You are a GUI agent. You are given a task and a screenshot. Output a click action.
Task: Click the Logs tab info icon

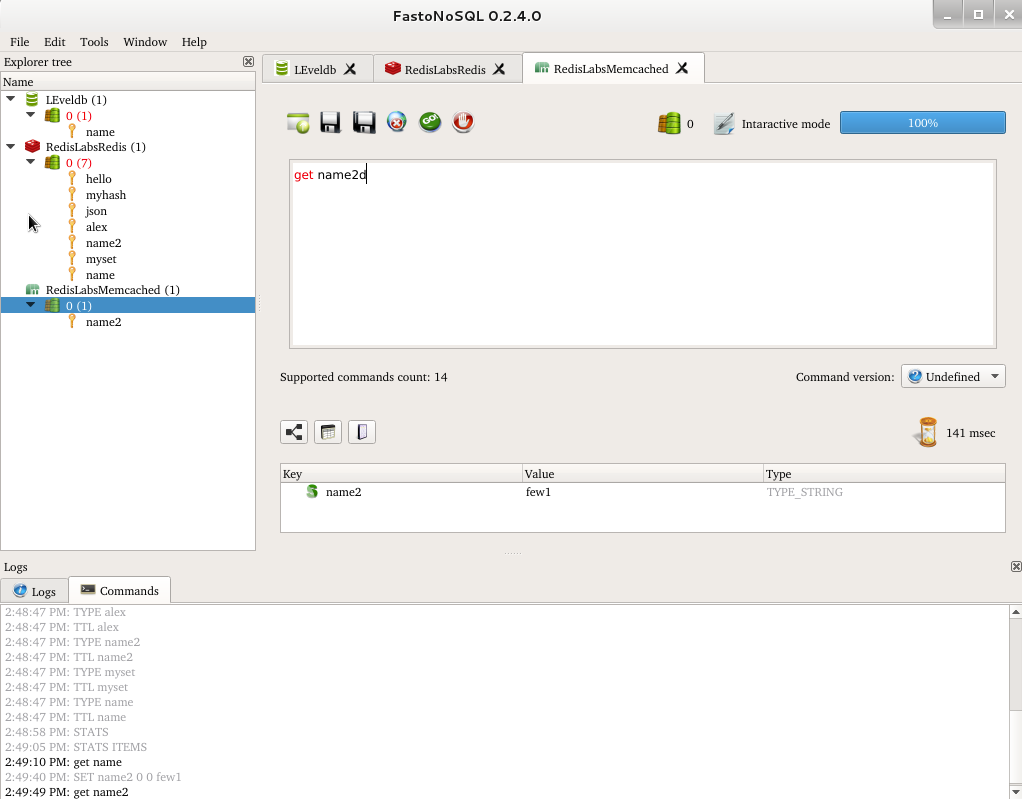click(x=20, y=590)
